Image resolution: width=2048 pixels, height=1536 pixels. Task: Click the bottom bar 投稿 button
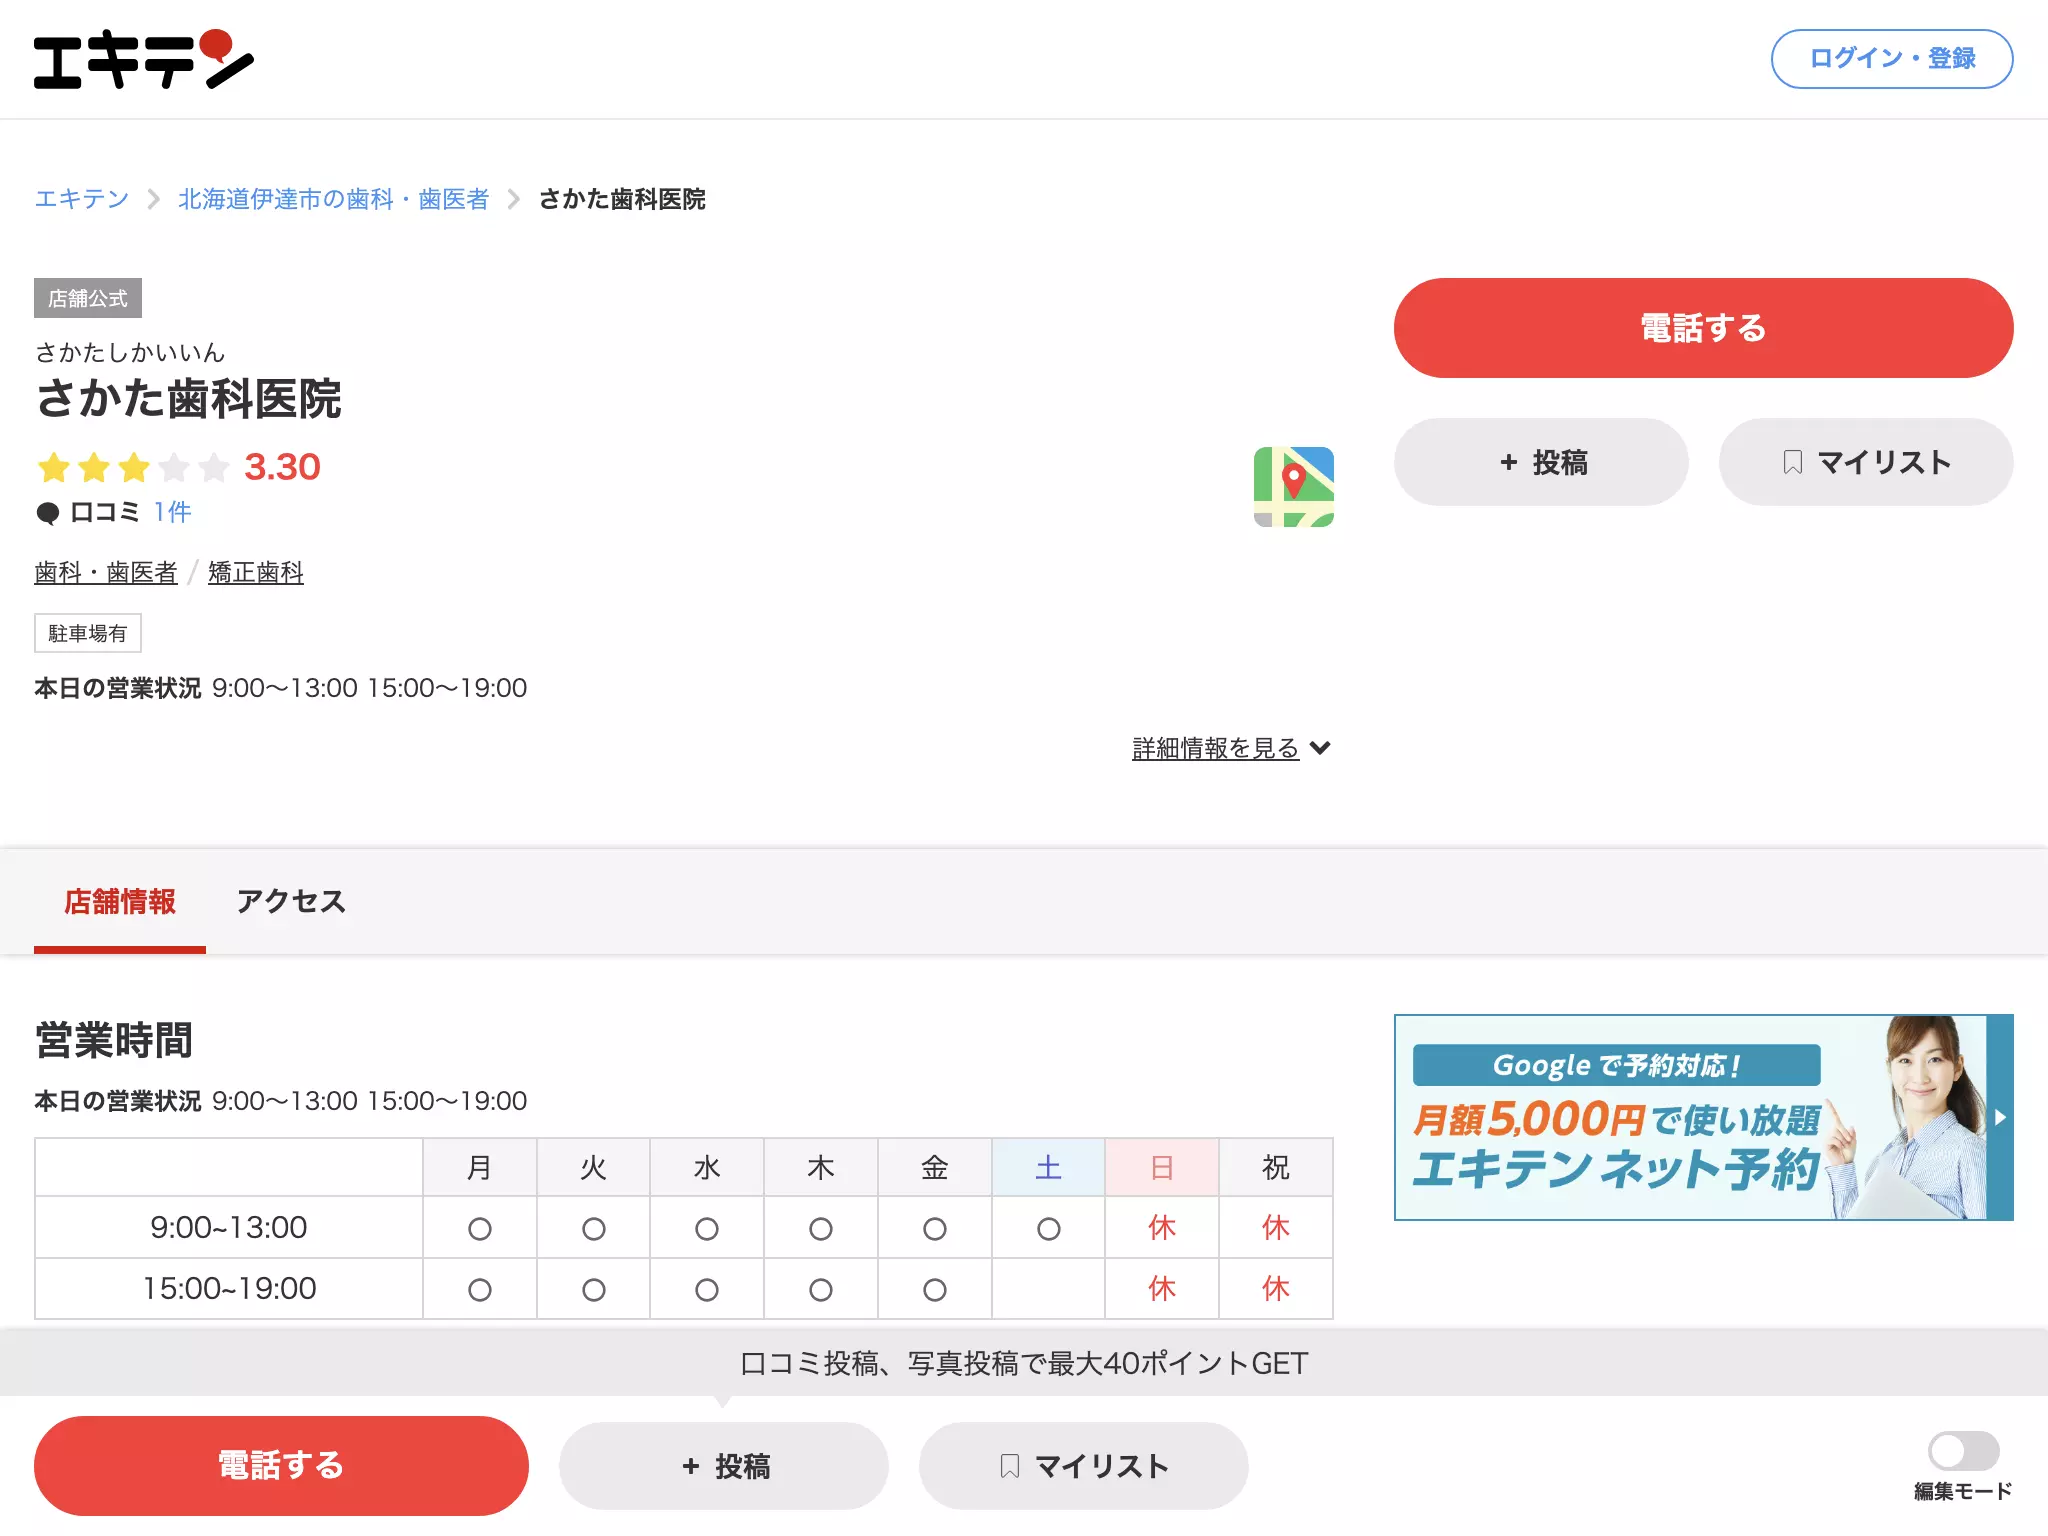coord(724,1466)
